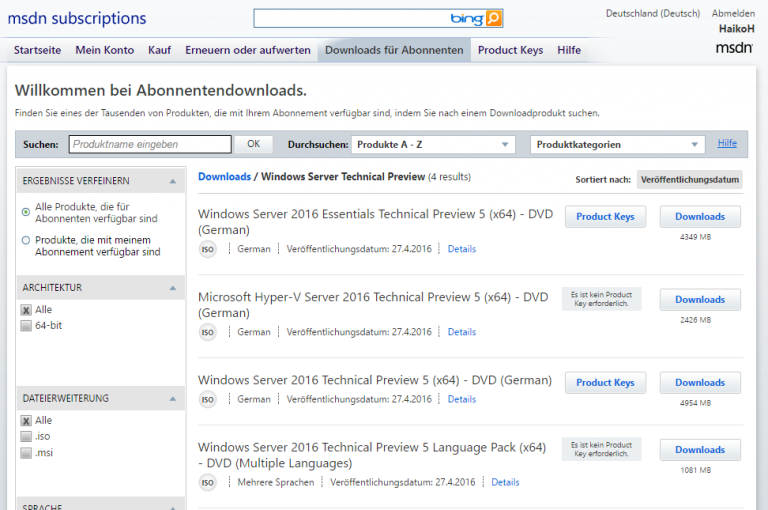Viewport: 768px width, 510px height.
Task: Click Product Keys for Windows Server 2016 Technical Preview 5
Action: click(x=605, y=383)
